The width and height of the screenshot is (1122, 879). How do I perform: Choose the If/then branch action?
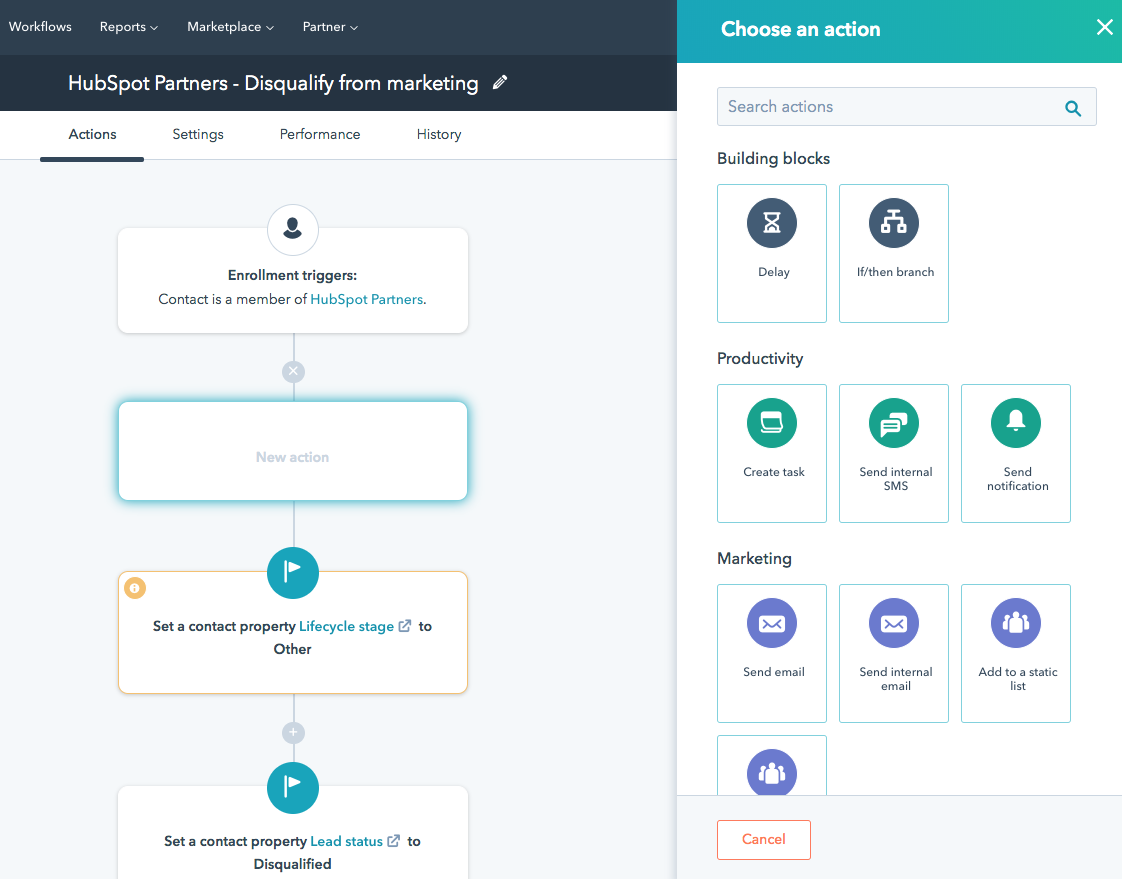(x=894, y=253)
